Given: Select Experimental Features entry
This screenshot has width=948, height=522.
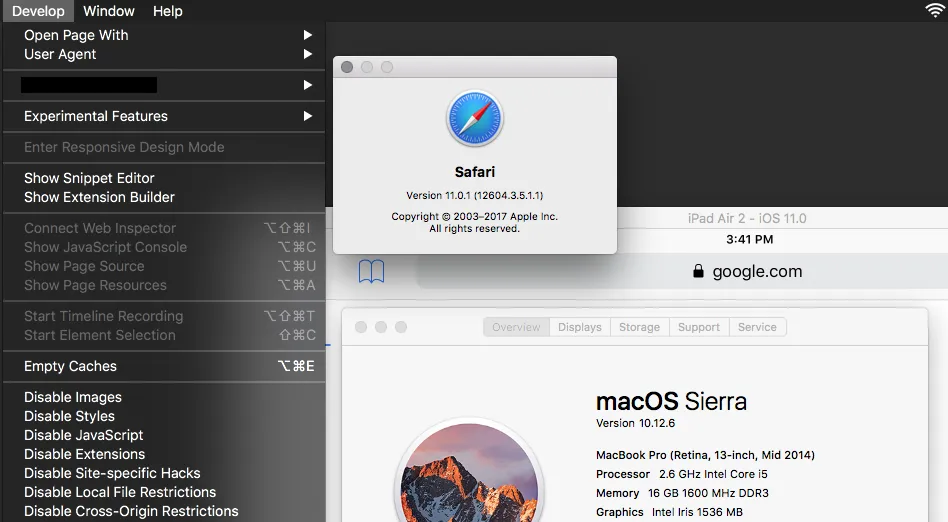Looking at the screenshot, I should pos(164,116).
